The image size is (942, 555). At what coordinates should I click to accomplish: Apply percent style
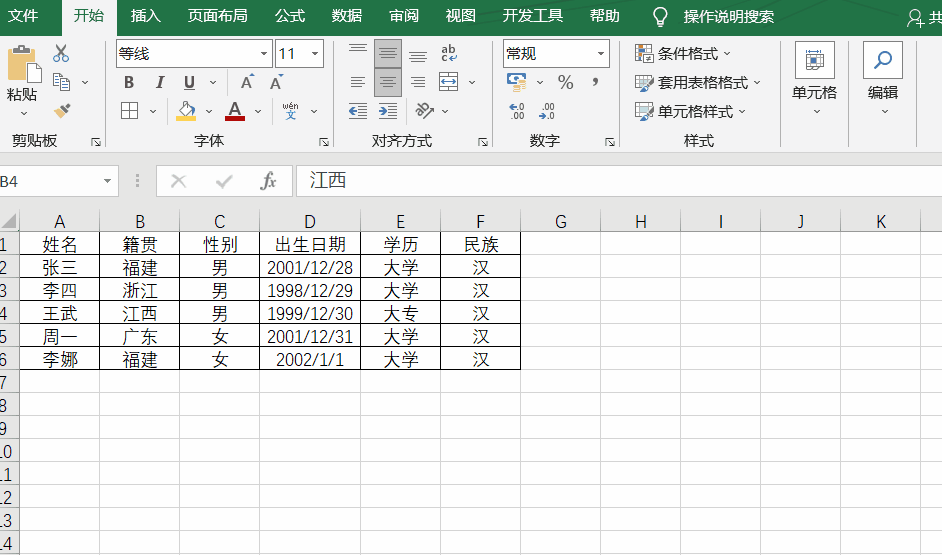(565, 82)
